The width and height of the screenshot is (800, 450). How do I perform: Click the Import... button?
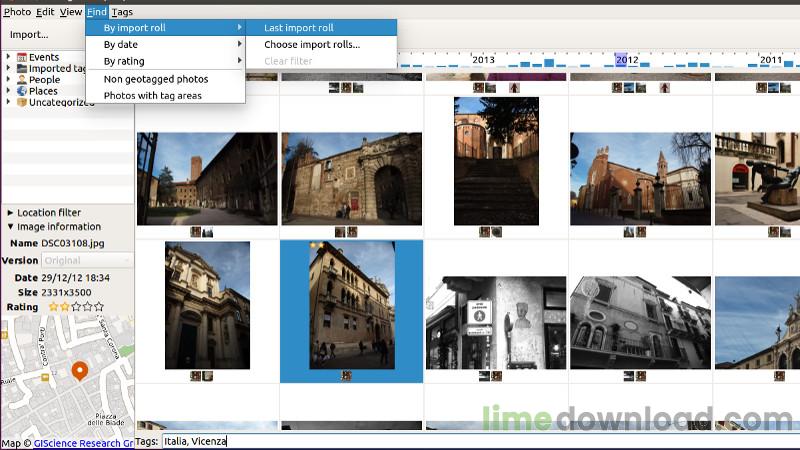pyautogui.click(x=29, y=35)
